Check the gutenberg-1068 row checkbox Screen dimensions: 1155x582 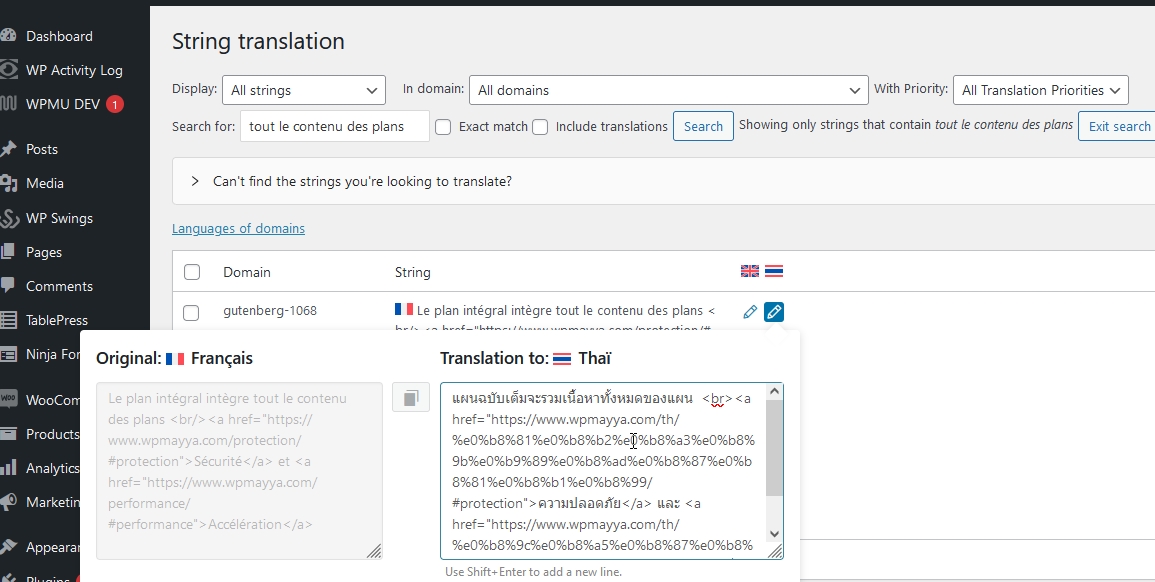192,313
